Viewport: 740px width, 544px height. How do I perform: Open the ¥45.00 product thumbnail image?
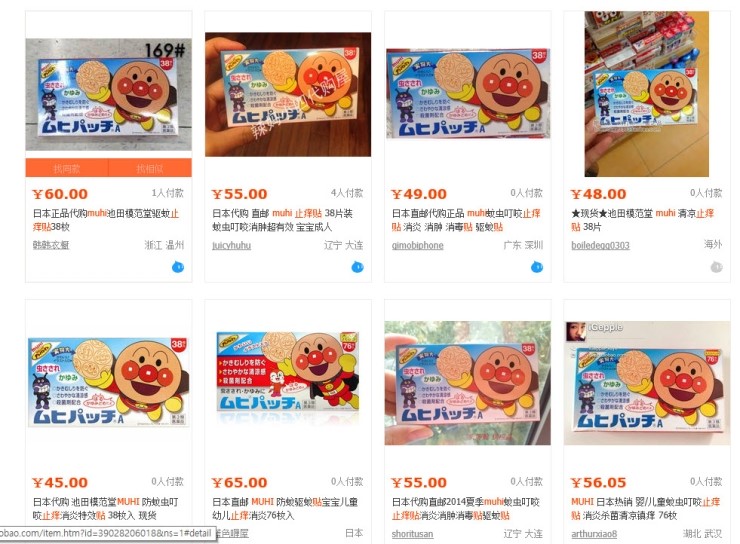click(x=109, y=382)
